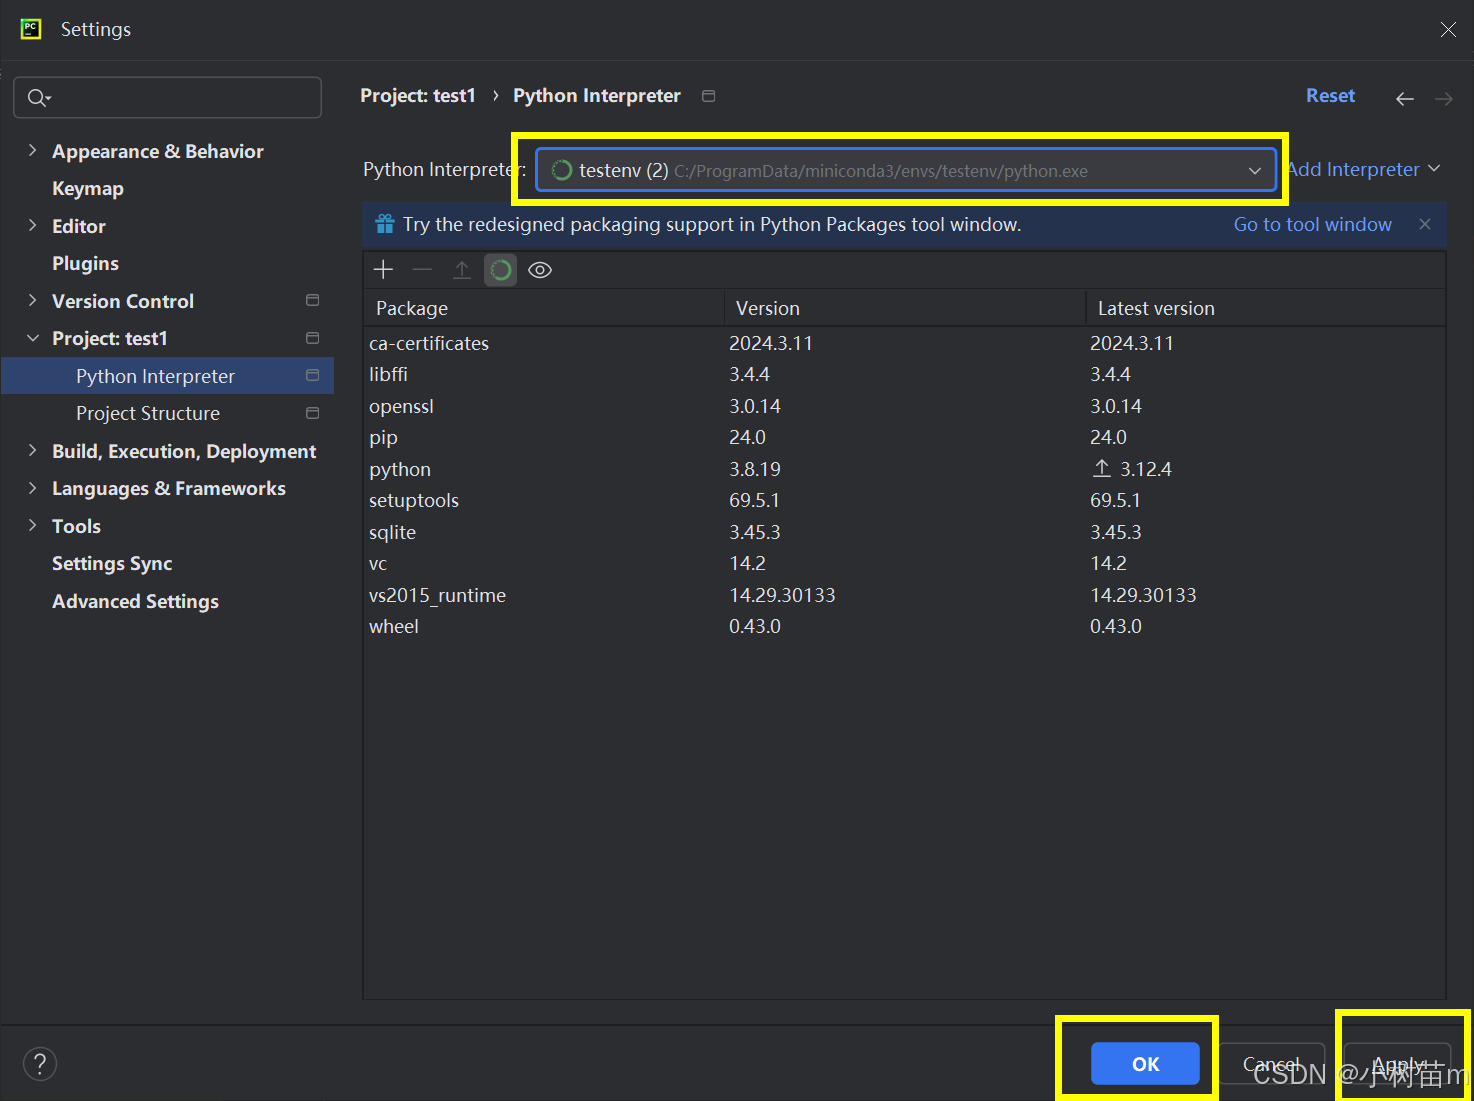Click the Apply button
This screenshot has width=1474, height=1101.
click(x=1397, y=1064)
